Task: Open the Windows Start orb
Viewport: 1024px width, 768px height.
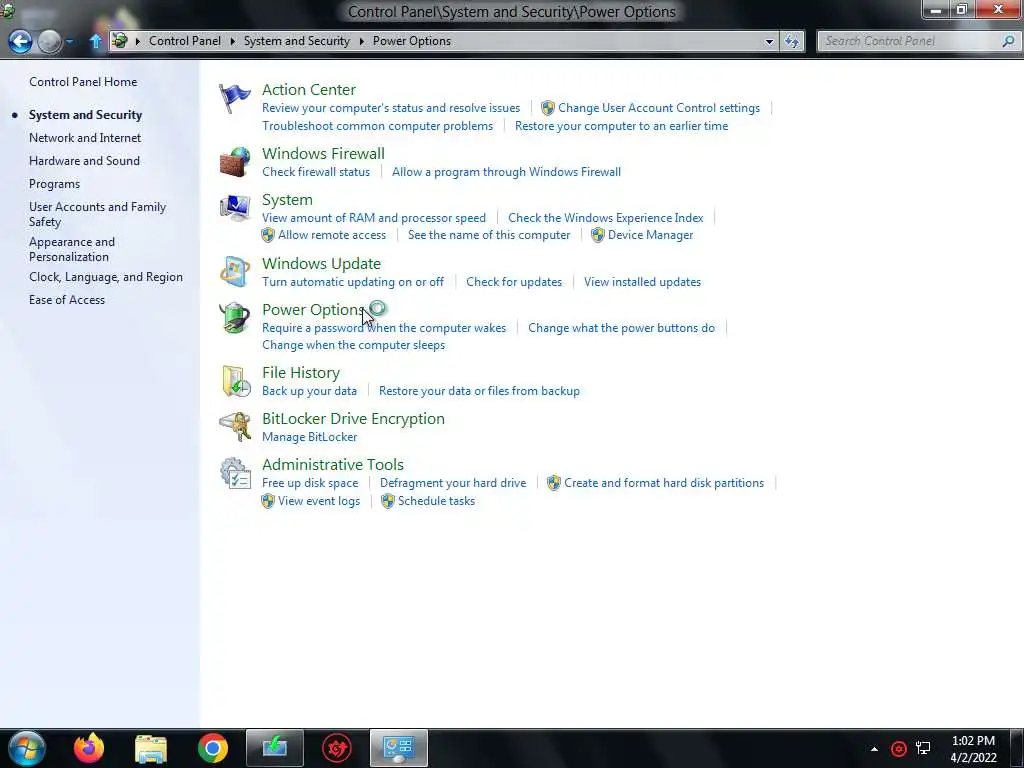Action: [26, 748]
